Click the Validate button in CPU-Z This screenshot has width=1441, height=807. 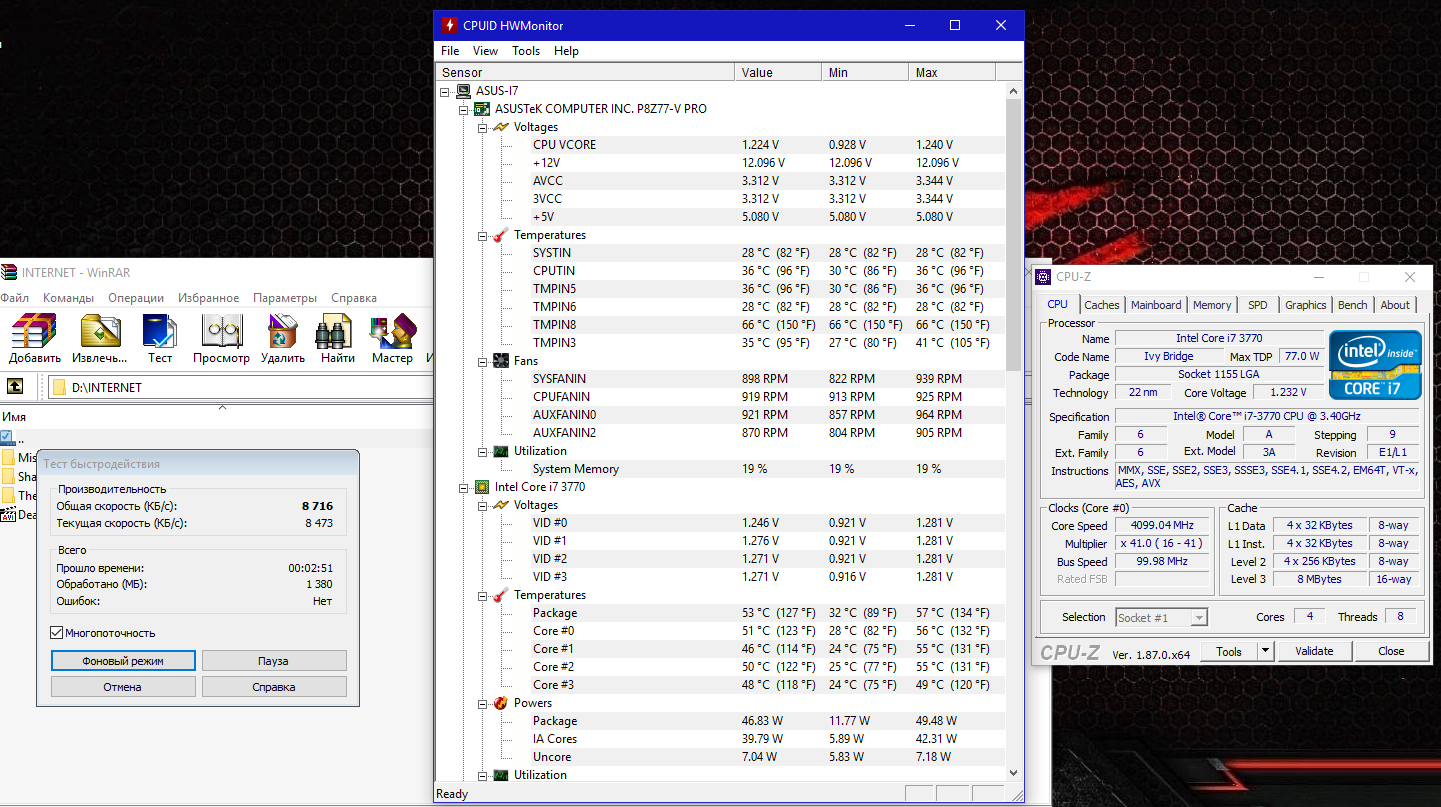tap(1314, 651)
